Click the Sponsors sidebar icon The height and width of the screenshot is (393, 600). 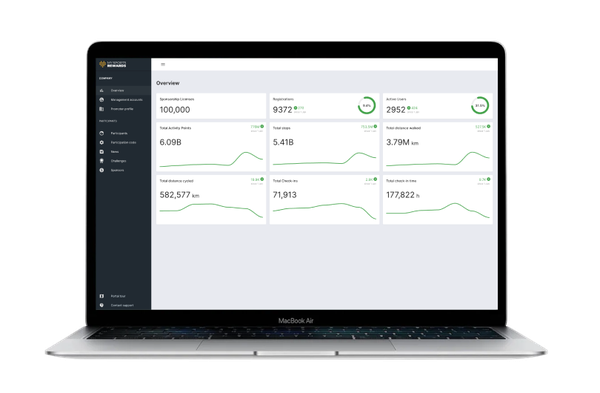click(101, 170)
